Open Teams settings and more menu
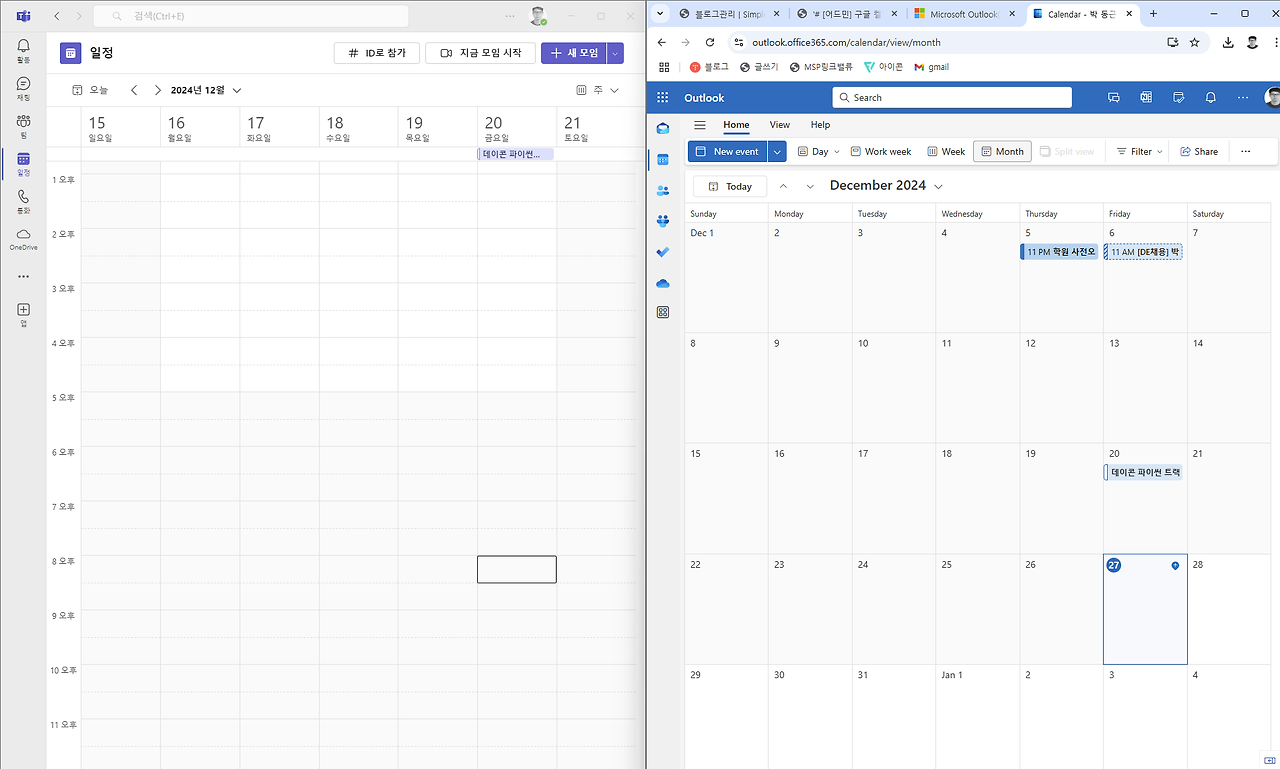The width and height of the screenshot is (1280, 769). click(x=510, y=16)
